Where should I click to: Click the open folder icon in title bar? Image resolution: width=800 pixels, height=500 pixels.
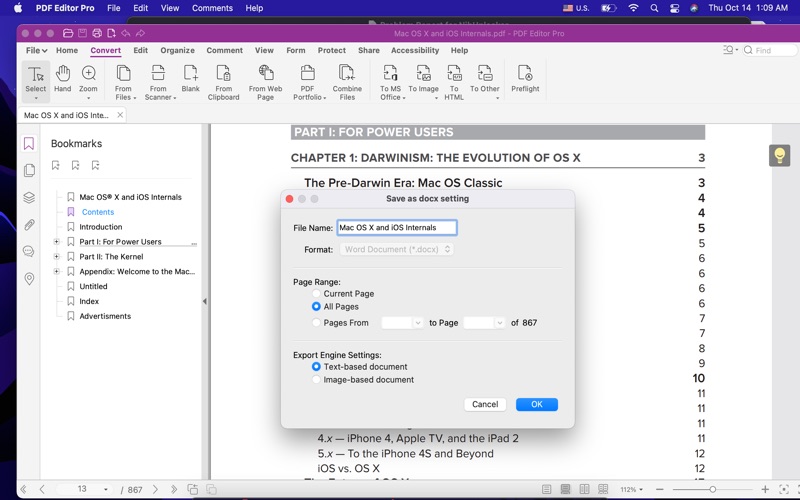click(x=67, y=33)
